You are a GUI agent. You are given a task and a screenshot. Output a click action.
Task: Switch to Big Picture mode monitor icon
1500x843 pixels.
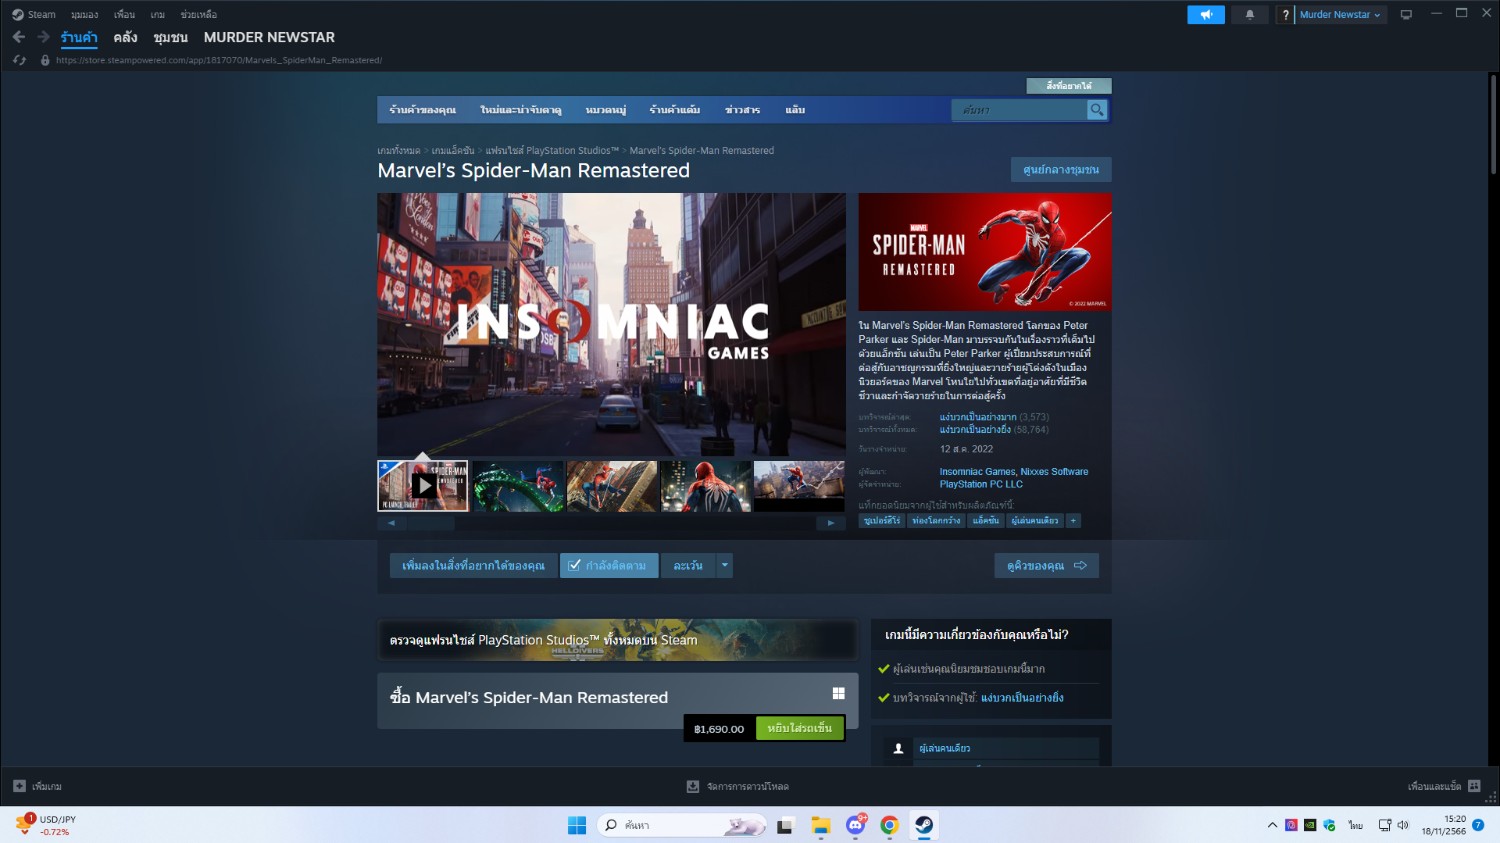click(1406, 15)
